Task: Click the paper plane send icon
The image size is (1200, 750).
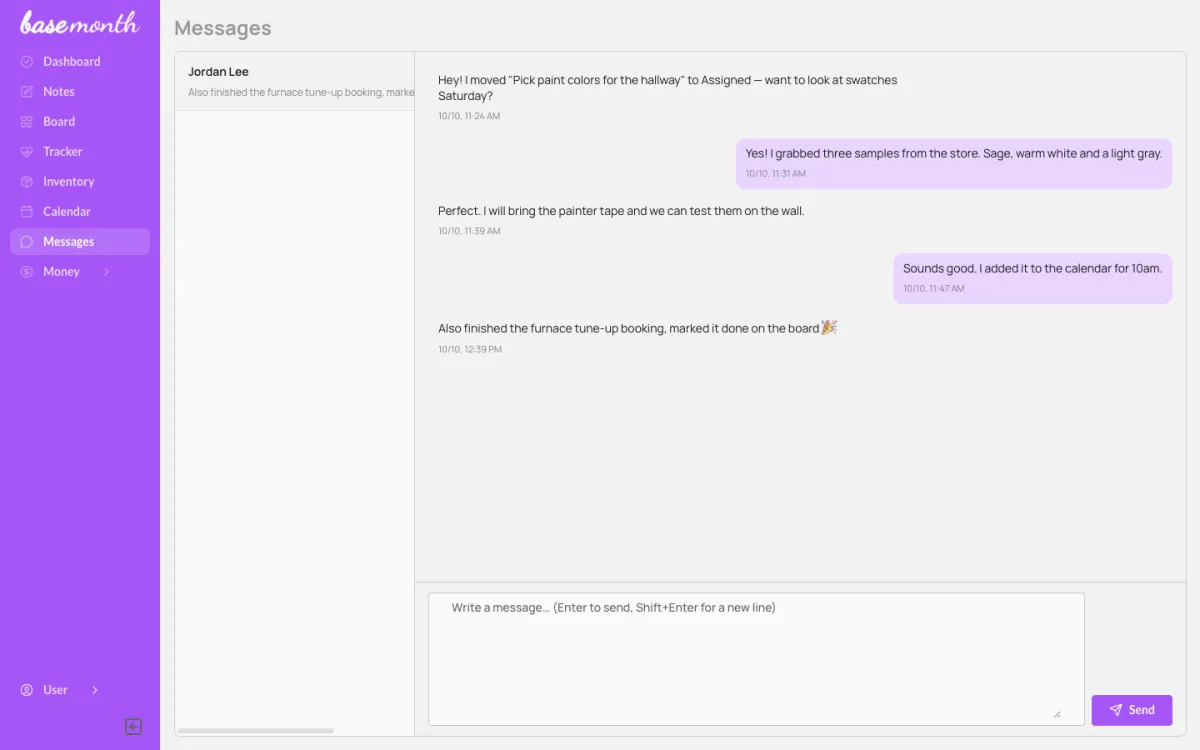Action: click(x=1116, y=710)
